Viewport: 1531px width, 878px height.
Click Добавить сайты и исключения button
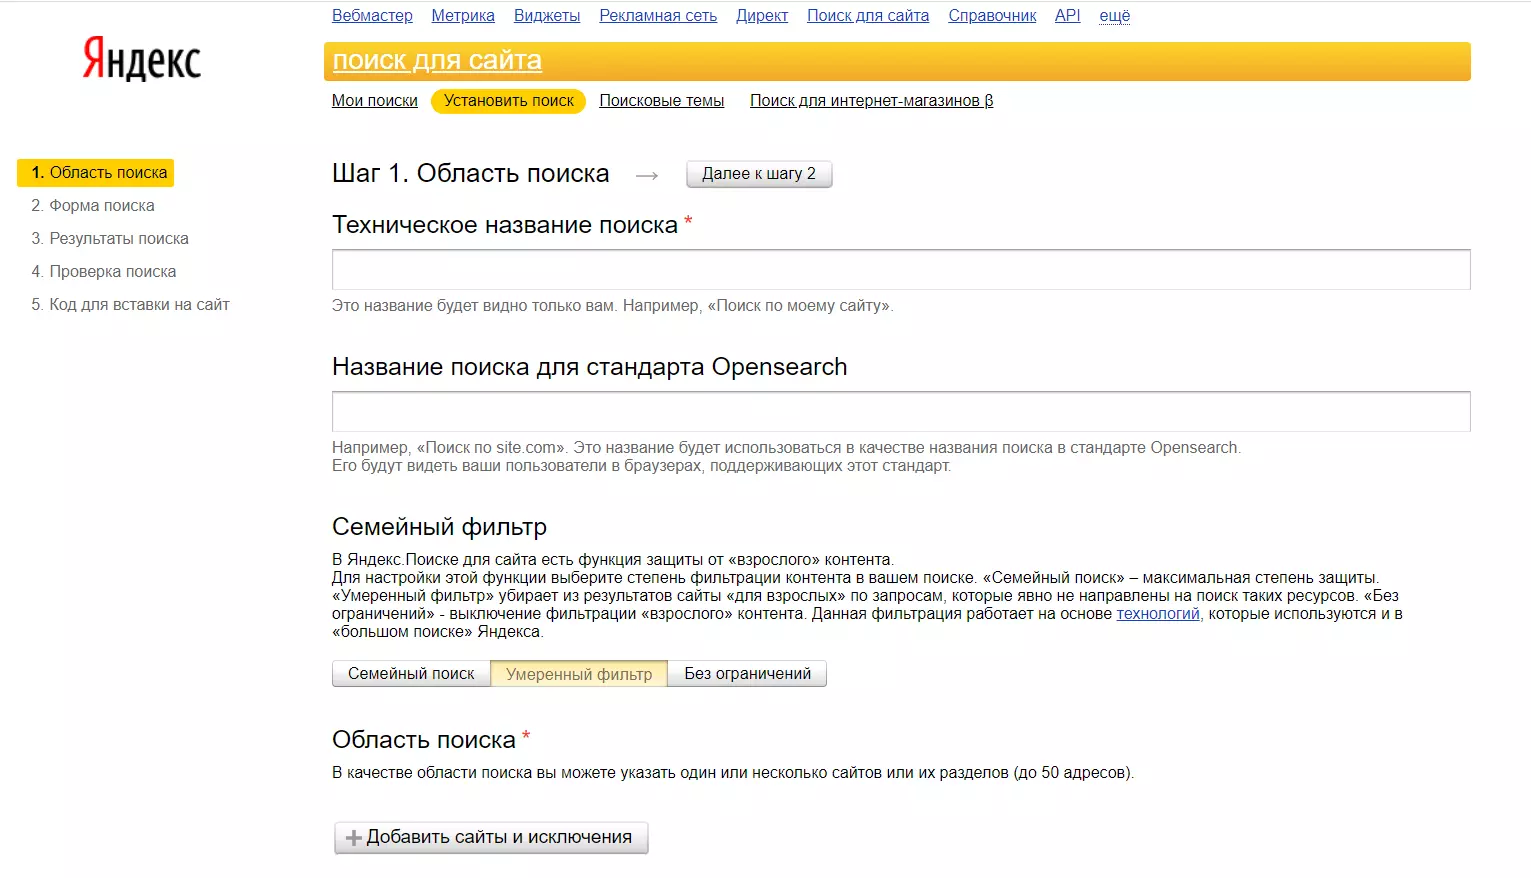(x=491, y=838)
